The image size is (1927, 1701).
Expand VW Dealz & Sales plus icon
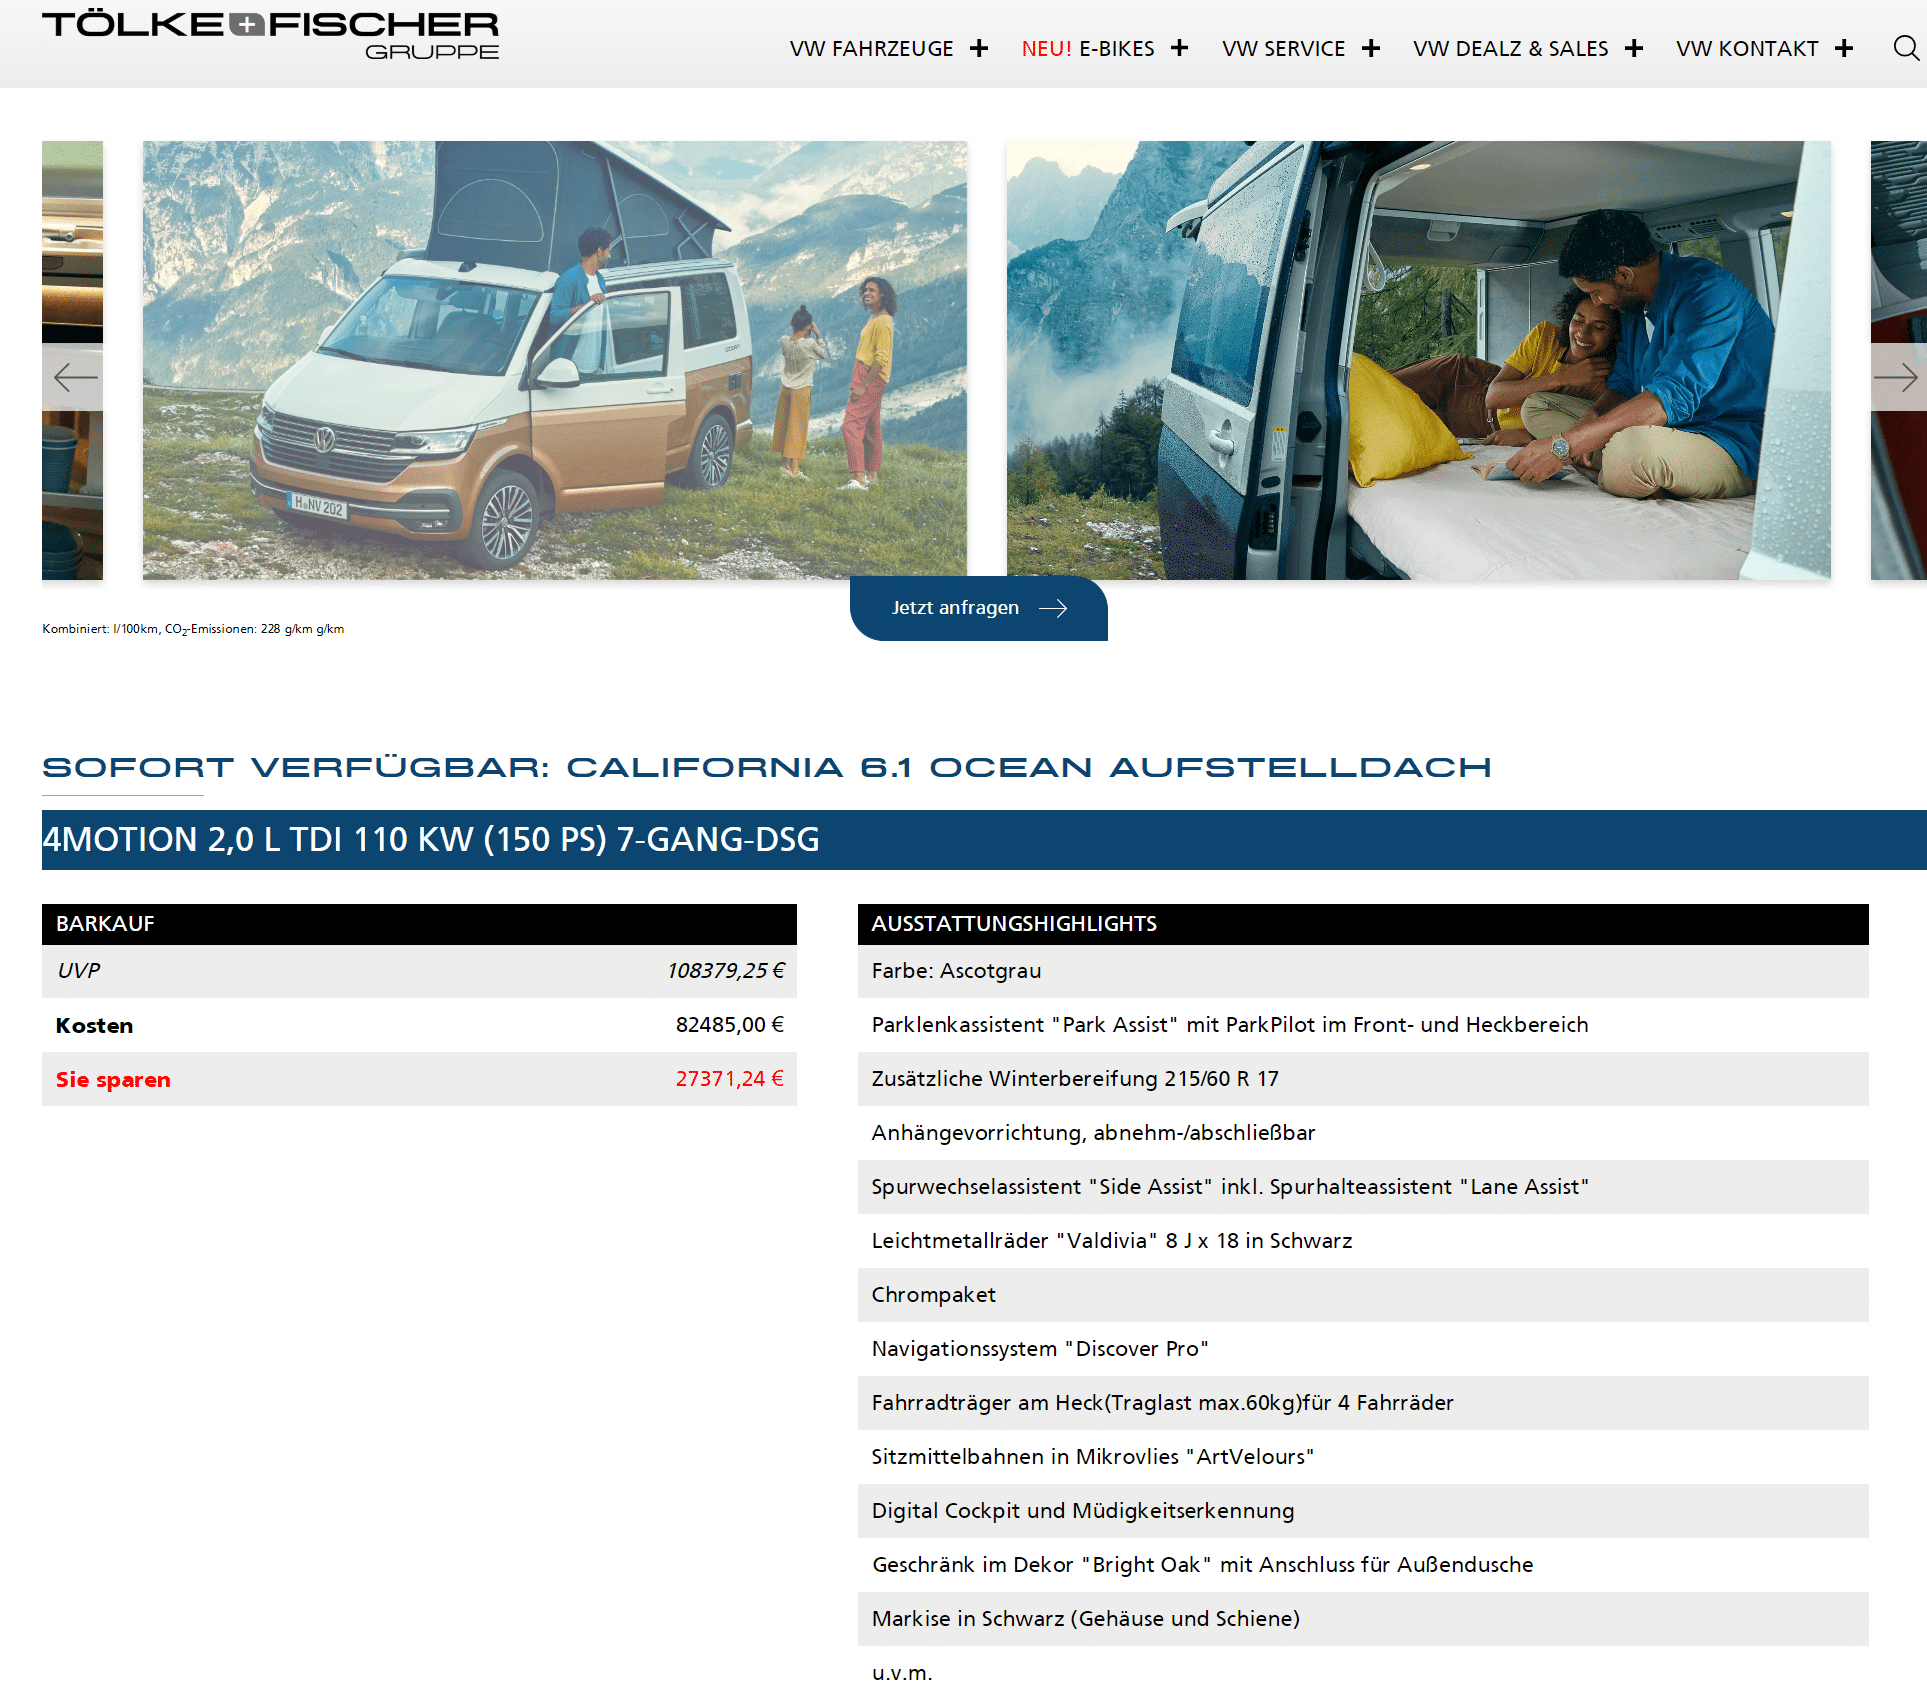pos(1634,48)
